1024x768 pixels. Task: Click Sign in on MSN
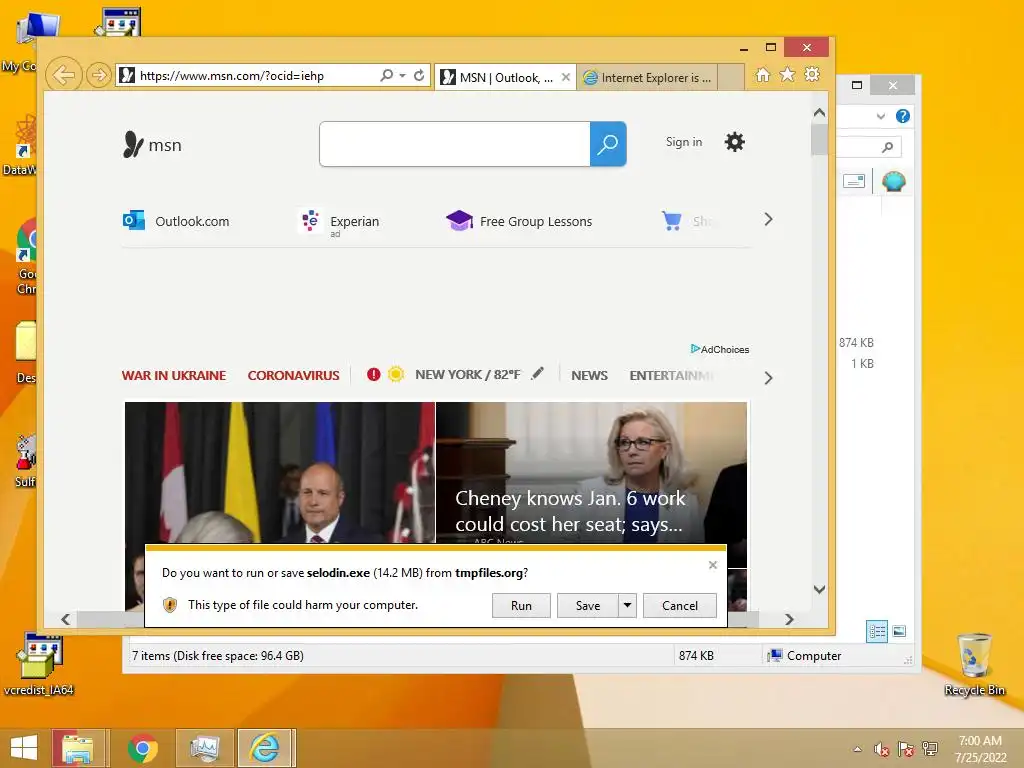684,142
